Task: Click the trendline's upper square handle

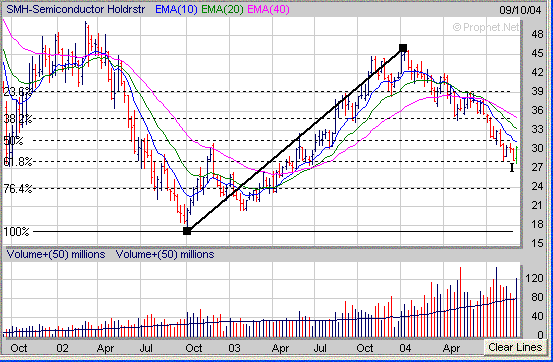Action: point(403,48)
